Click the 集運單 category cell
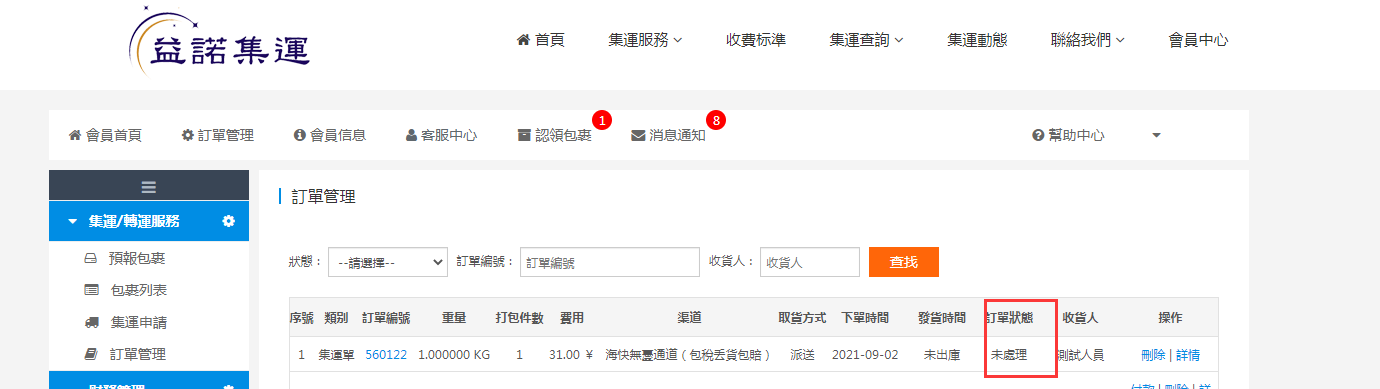Viewport: 1380px width, 389px height. 336,354
